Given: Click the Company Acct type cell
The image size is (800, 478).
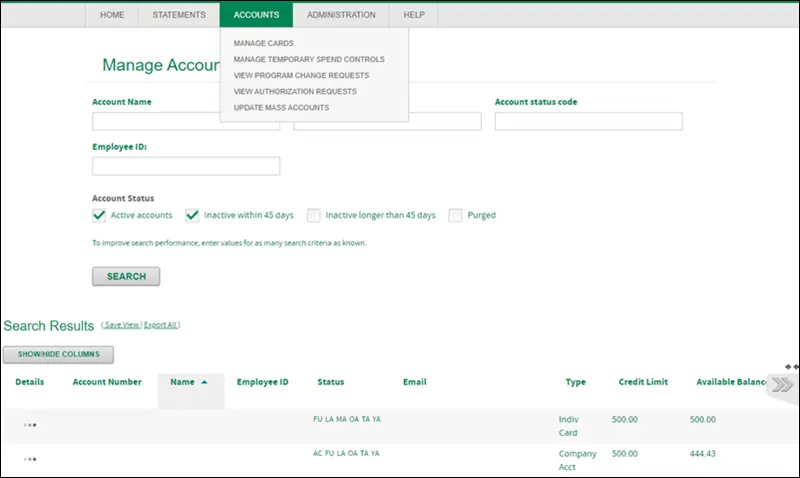Looking at the screenshot, I should [x=577, y=460].
